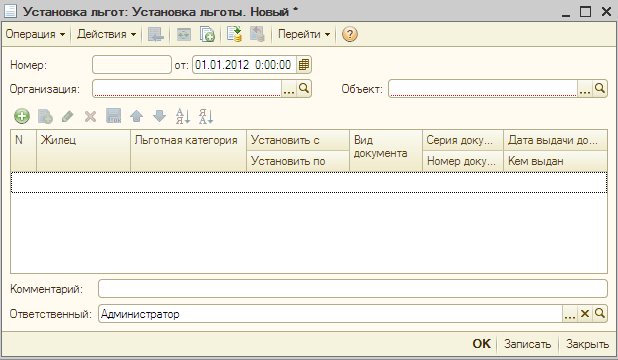Clear the Ответственный field with X
The image size is (618, 360).
click(585, 314)
